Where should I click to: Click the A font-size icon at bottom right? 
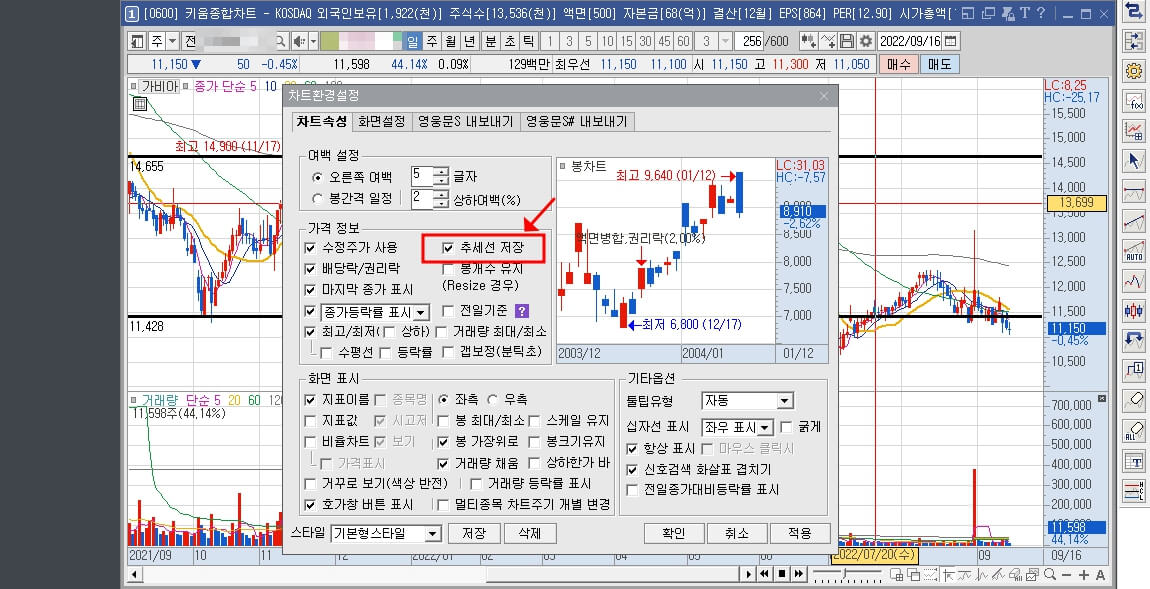(x=1100, y=574)
